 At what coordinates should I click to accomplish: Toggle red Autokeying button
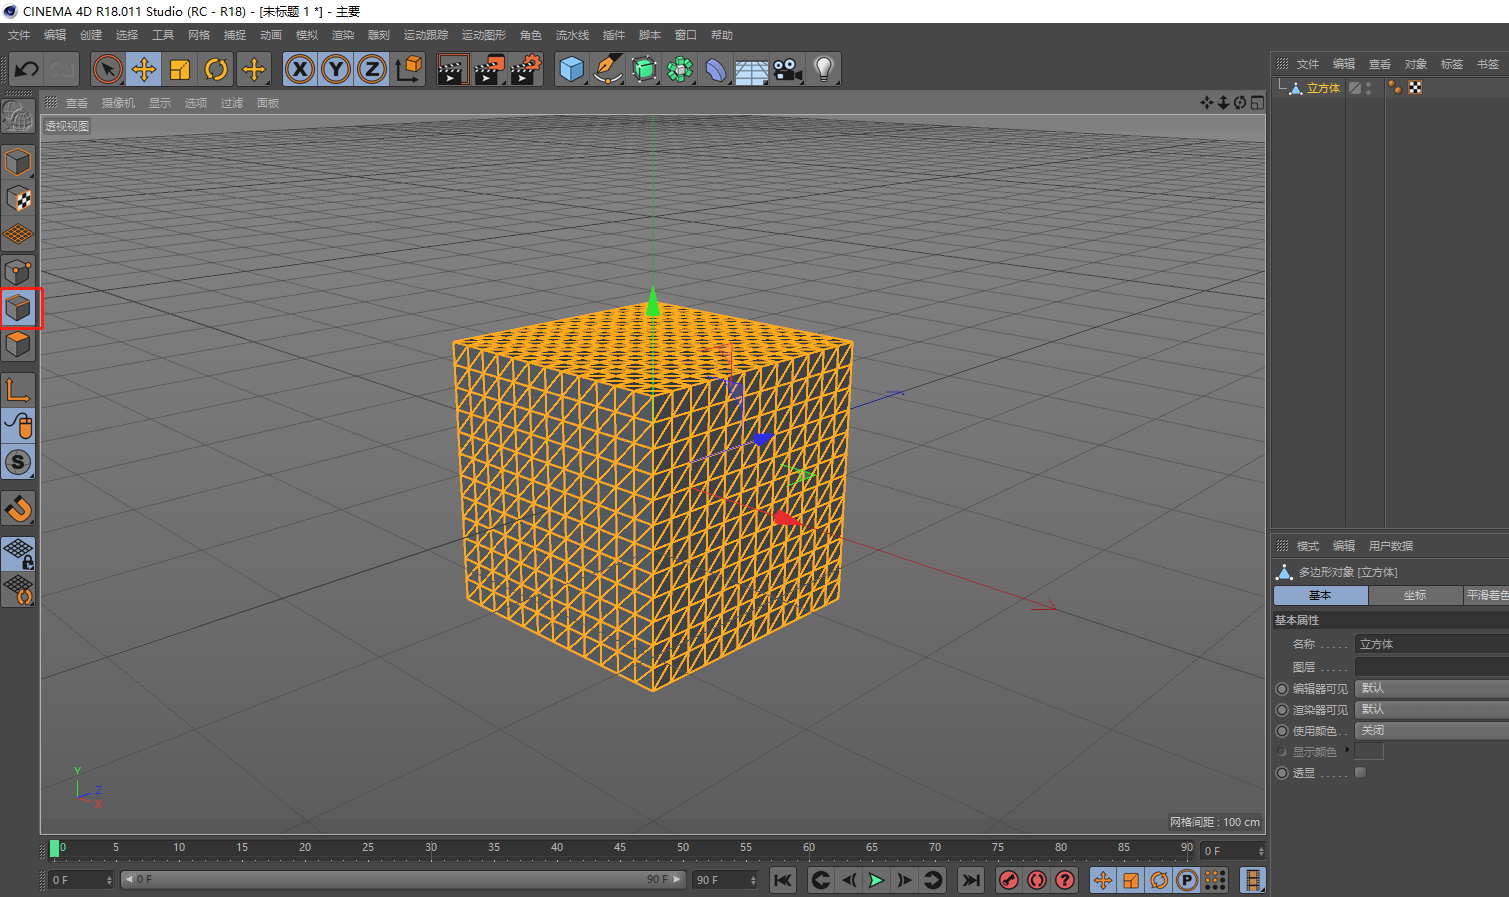[1037, 880]
